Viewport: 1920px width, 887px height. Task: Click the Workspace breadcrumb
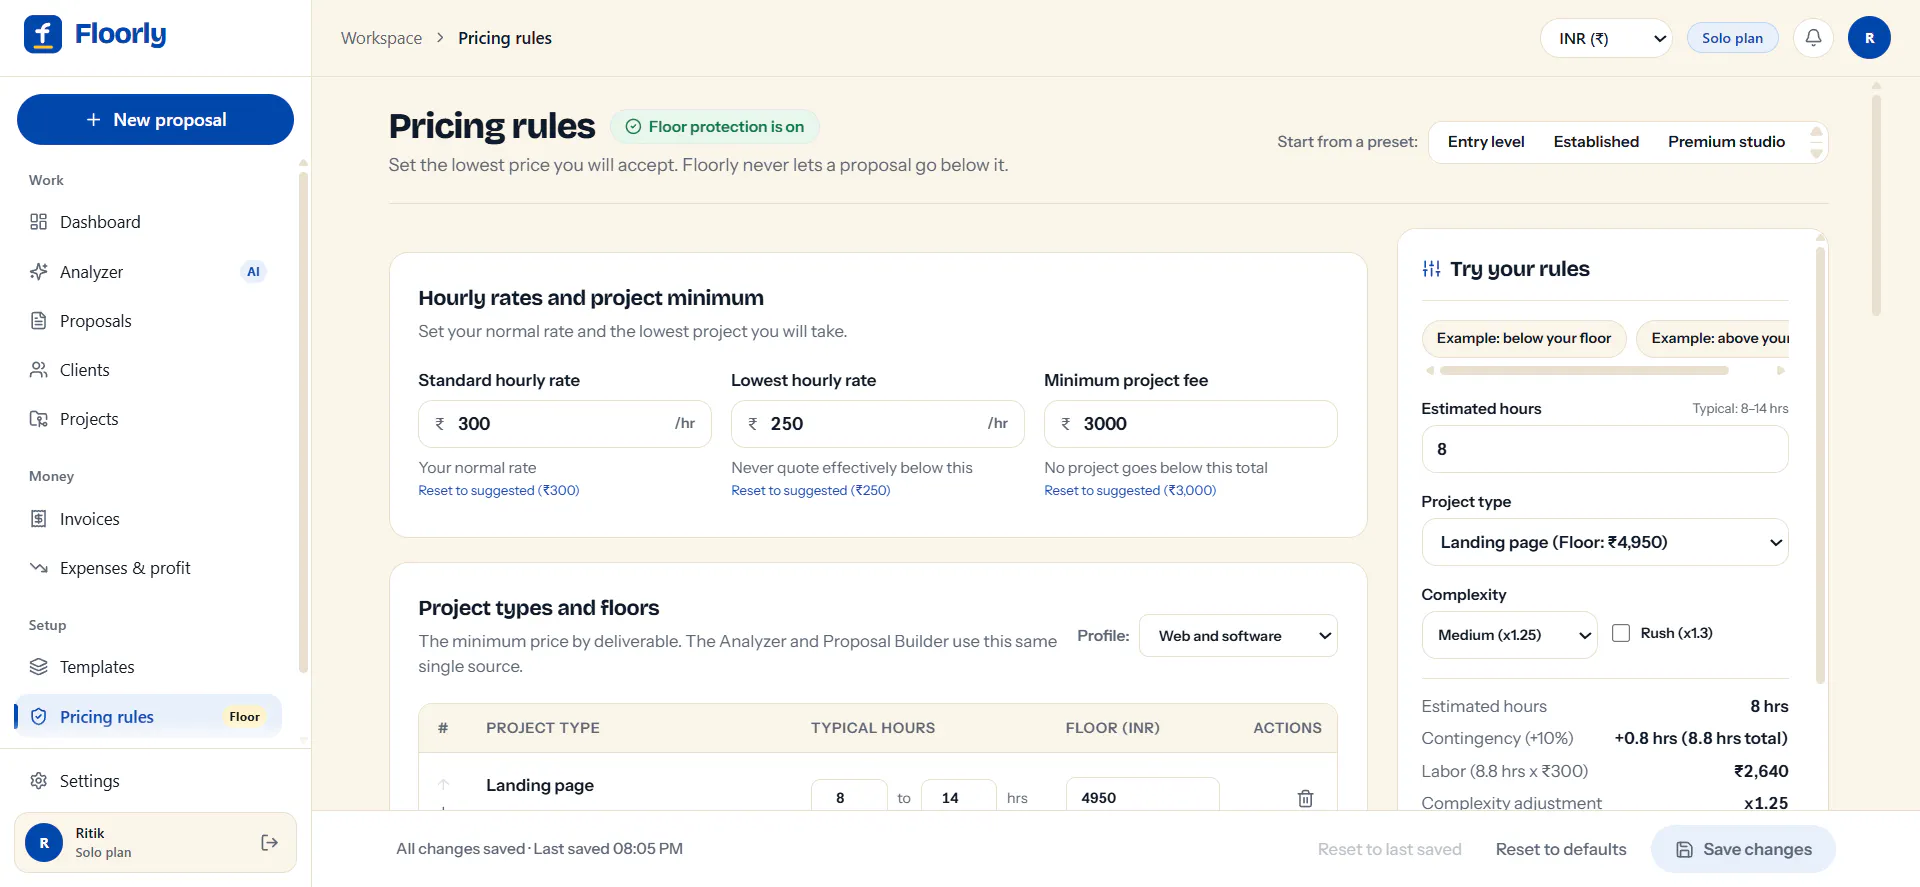coord(381,38)
